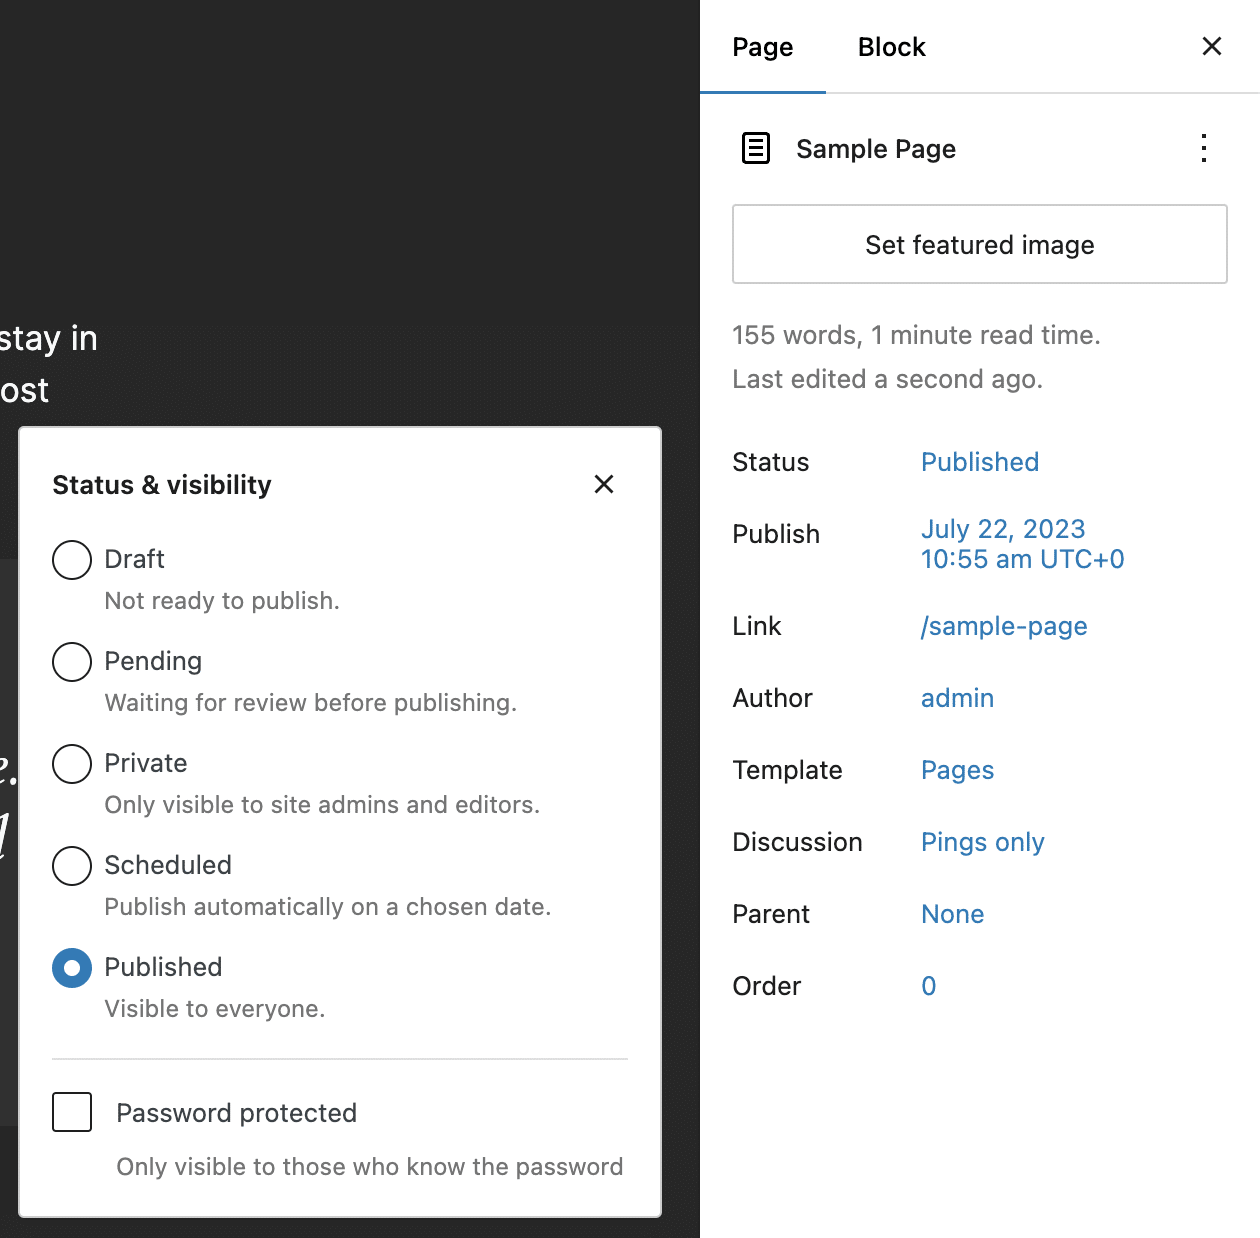Edit the July 22, 2023 publish date
The height and width of the screenshot is (1238, 1260).
(1003, 529)
